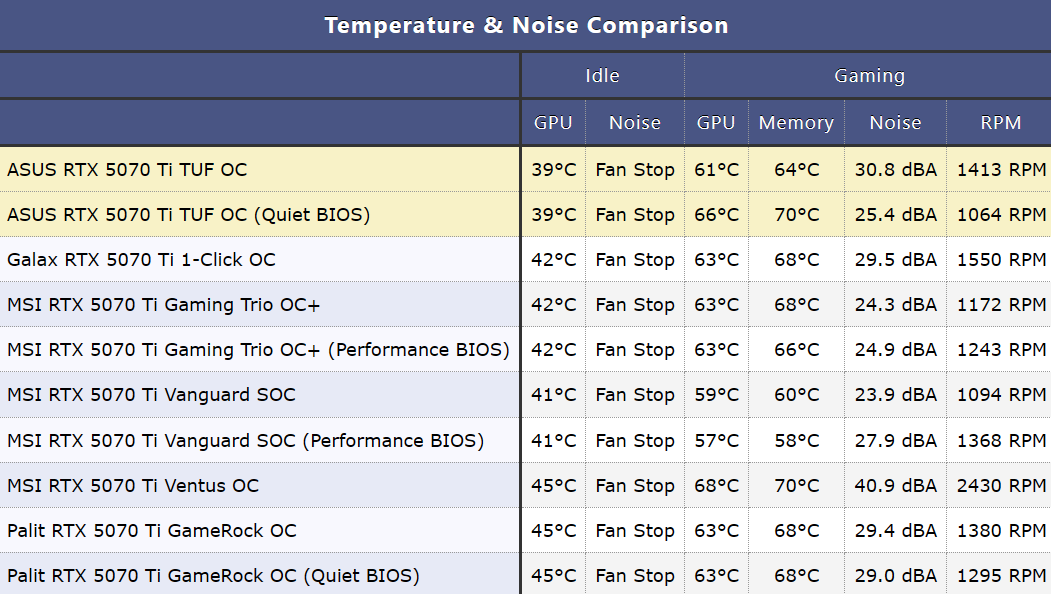Click the 1064 RPM value
This screenshot has width=1051, height=594.
(x=1001, y=215)
